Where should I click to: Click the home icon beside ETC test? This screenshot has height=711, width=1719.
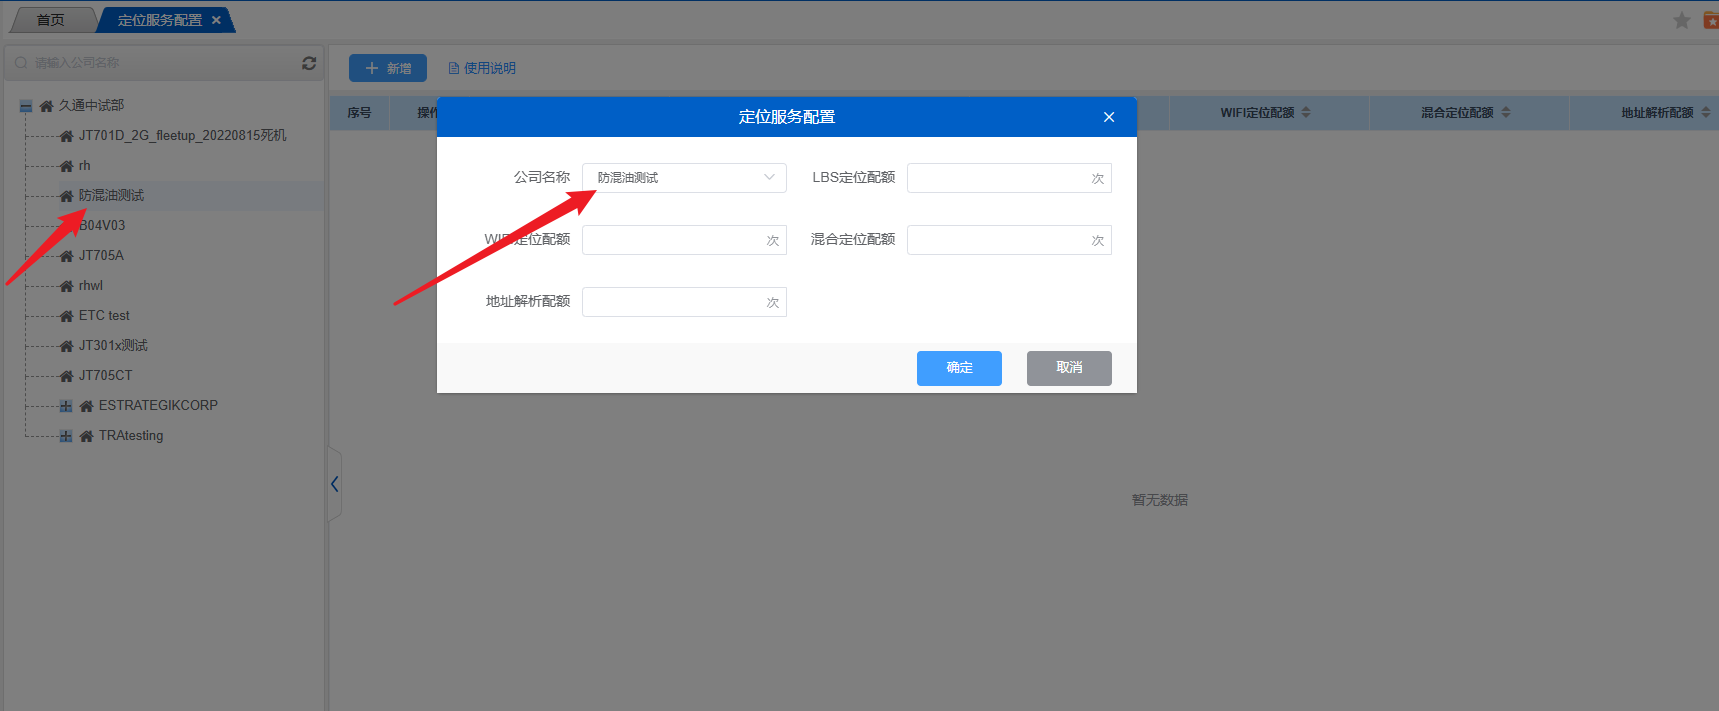click(x=66, y=316)
